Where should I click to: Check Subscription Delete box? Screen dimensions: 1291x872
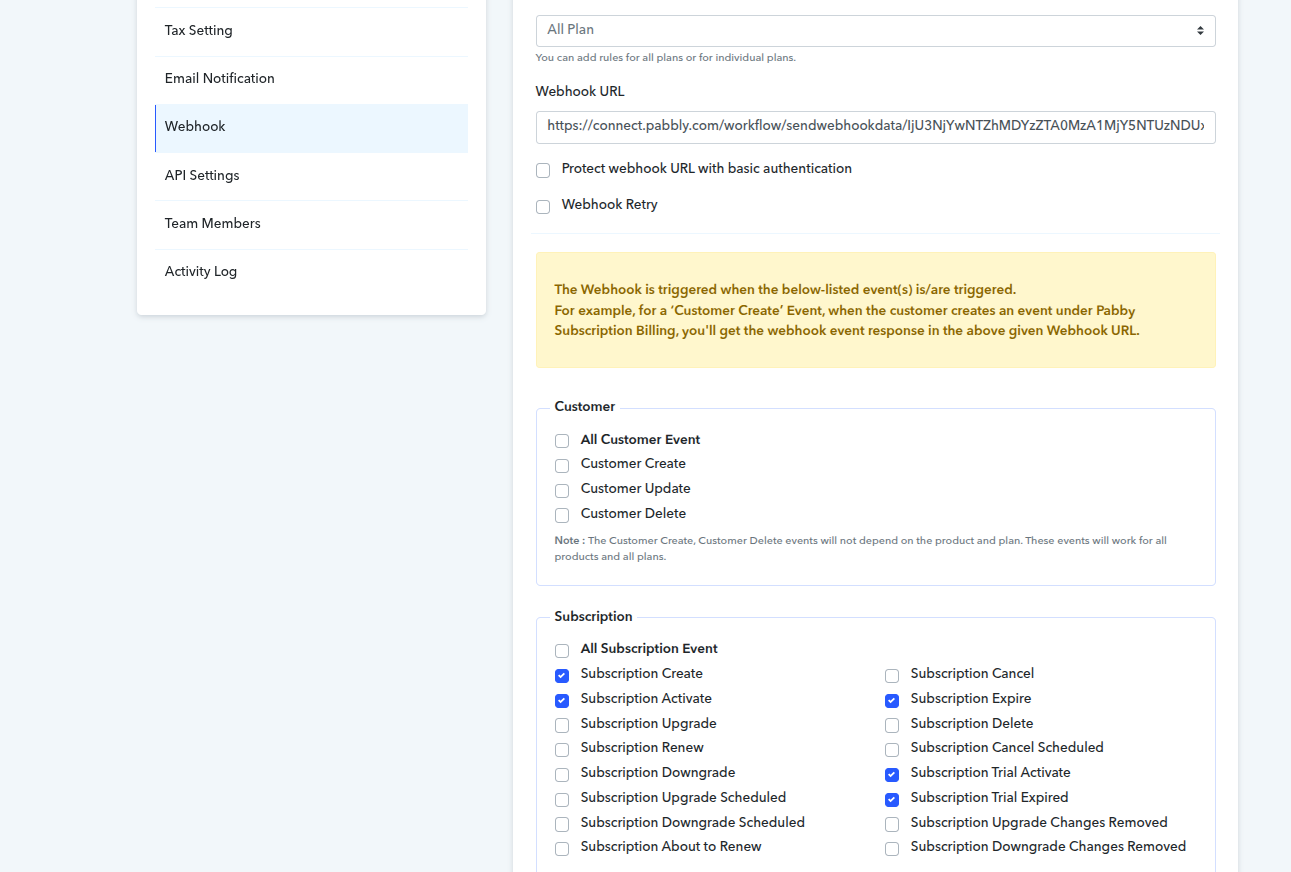[892, 725]
